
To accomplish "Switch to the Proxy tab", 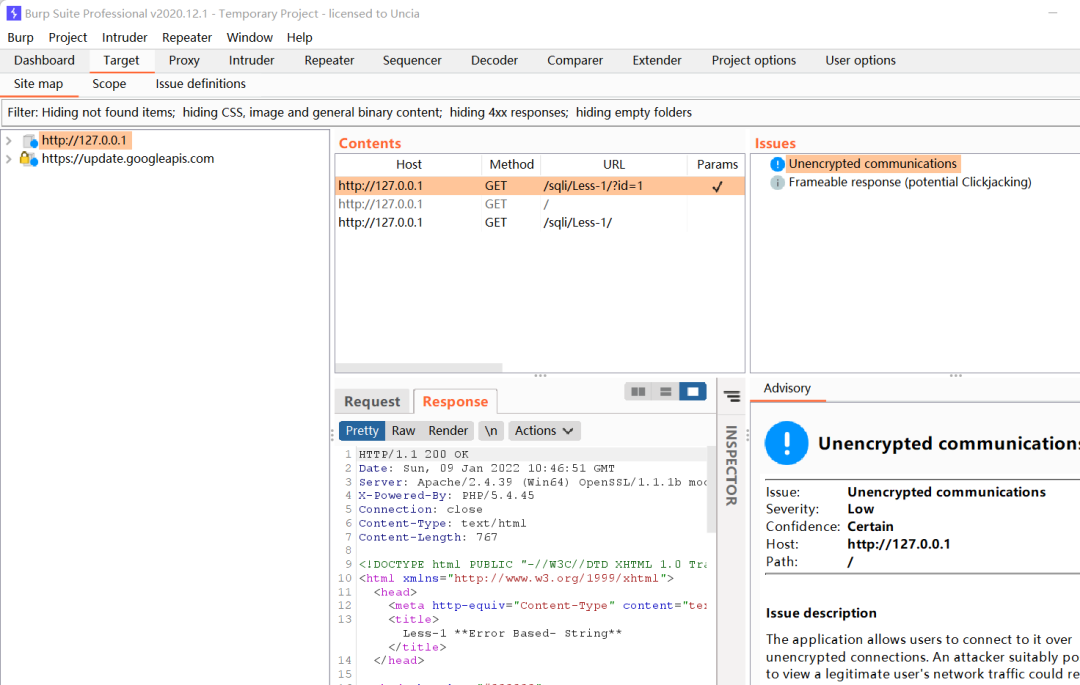I will point(184,61).
